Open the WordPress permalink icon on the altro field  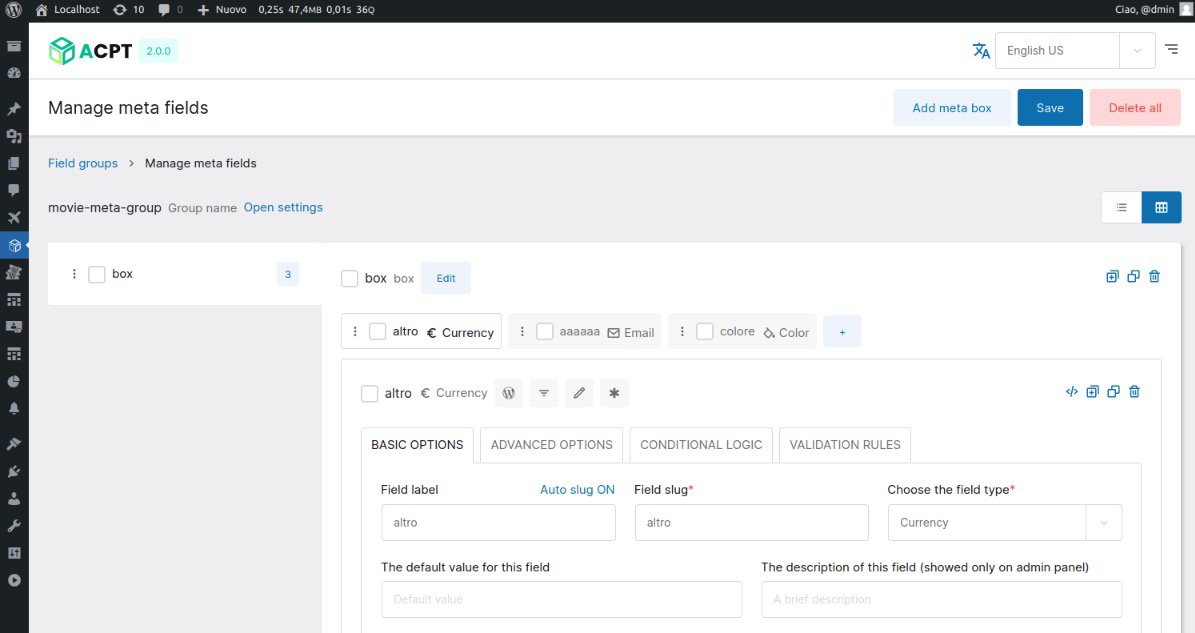509,393
